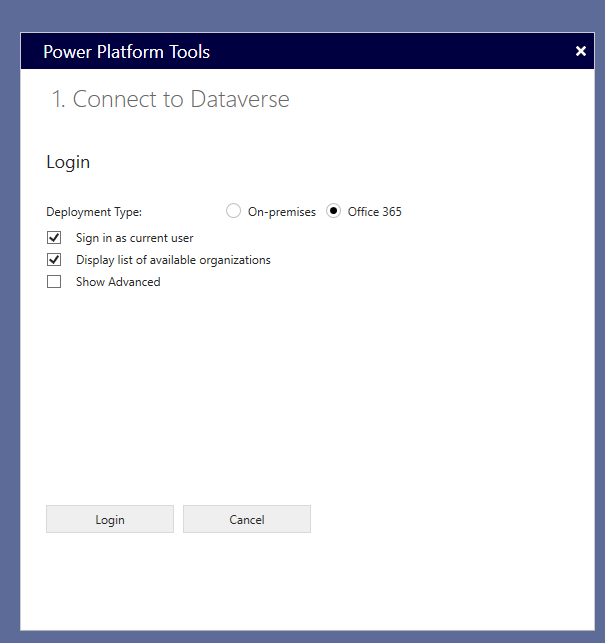Viewport: 605px width, 643px height.
Task: Select the On-premises deployment type
Action: tap(233, 211)
